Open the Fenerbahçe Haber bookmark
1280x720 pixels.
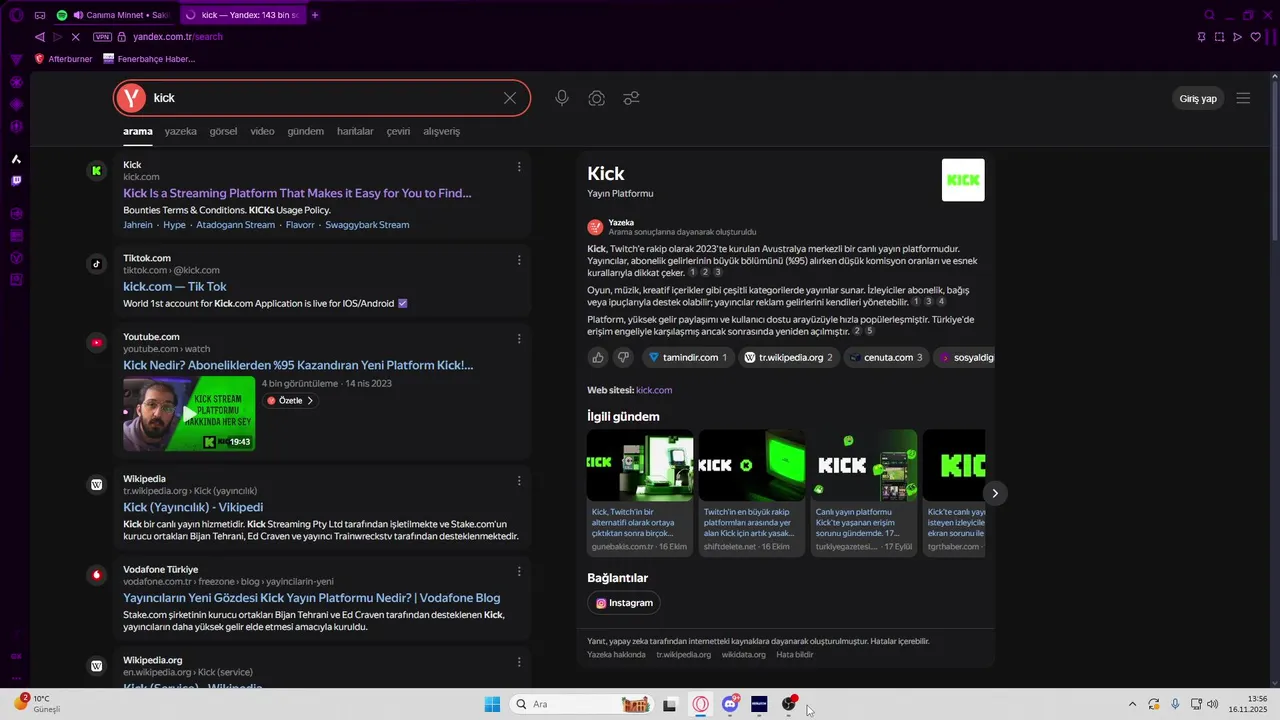tap(149, 59)
